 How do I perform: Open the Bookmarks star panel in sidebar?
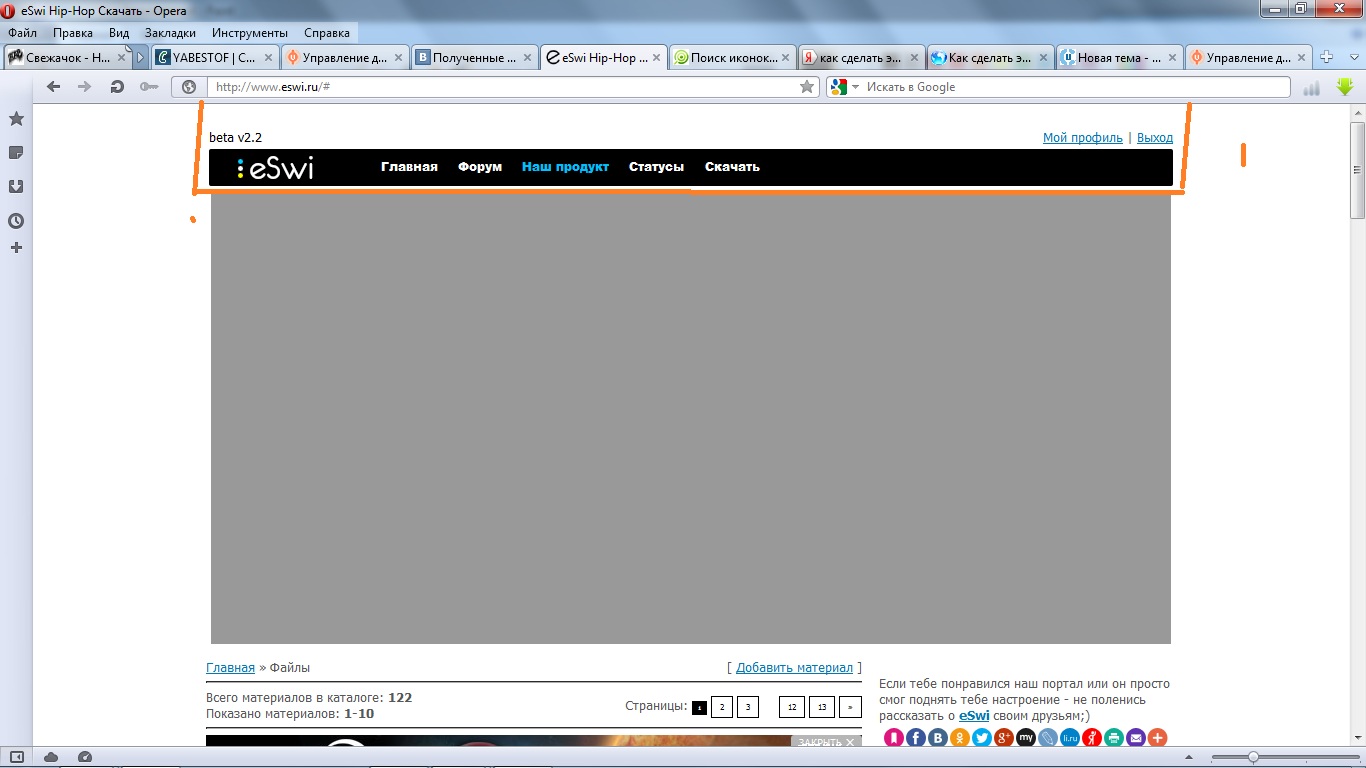coord(16,119)
